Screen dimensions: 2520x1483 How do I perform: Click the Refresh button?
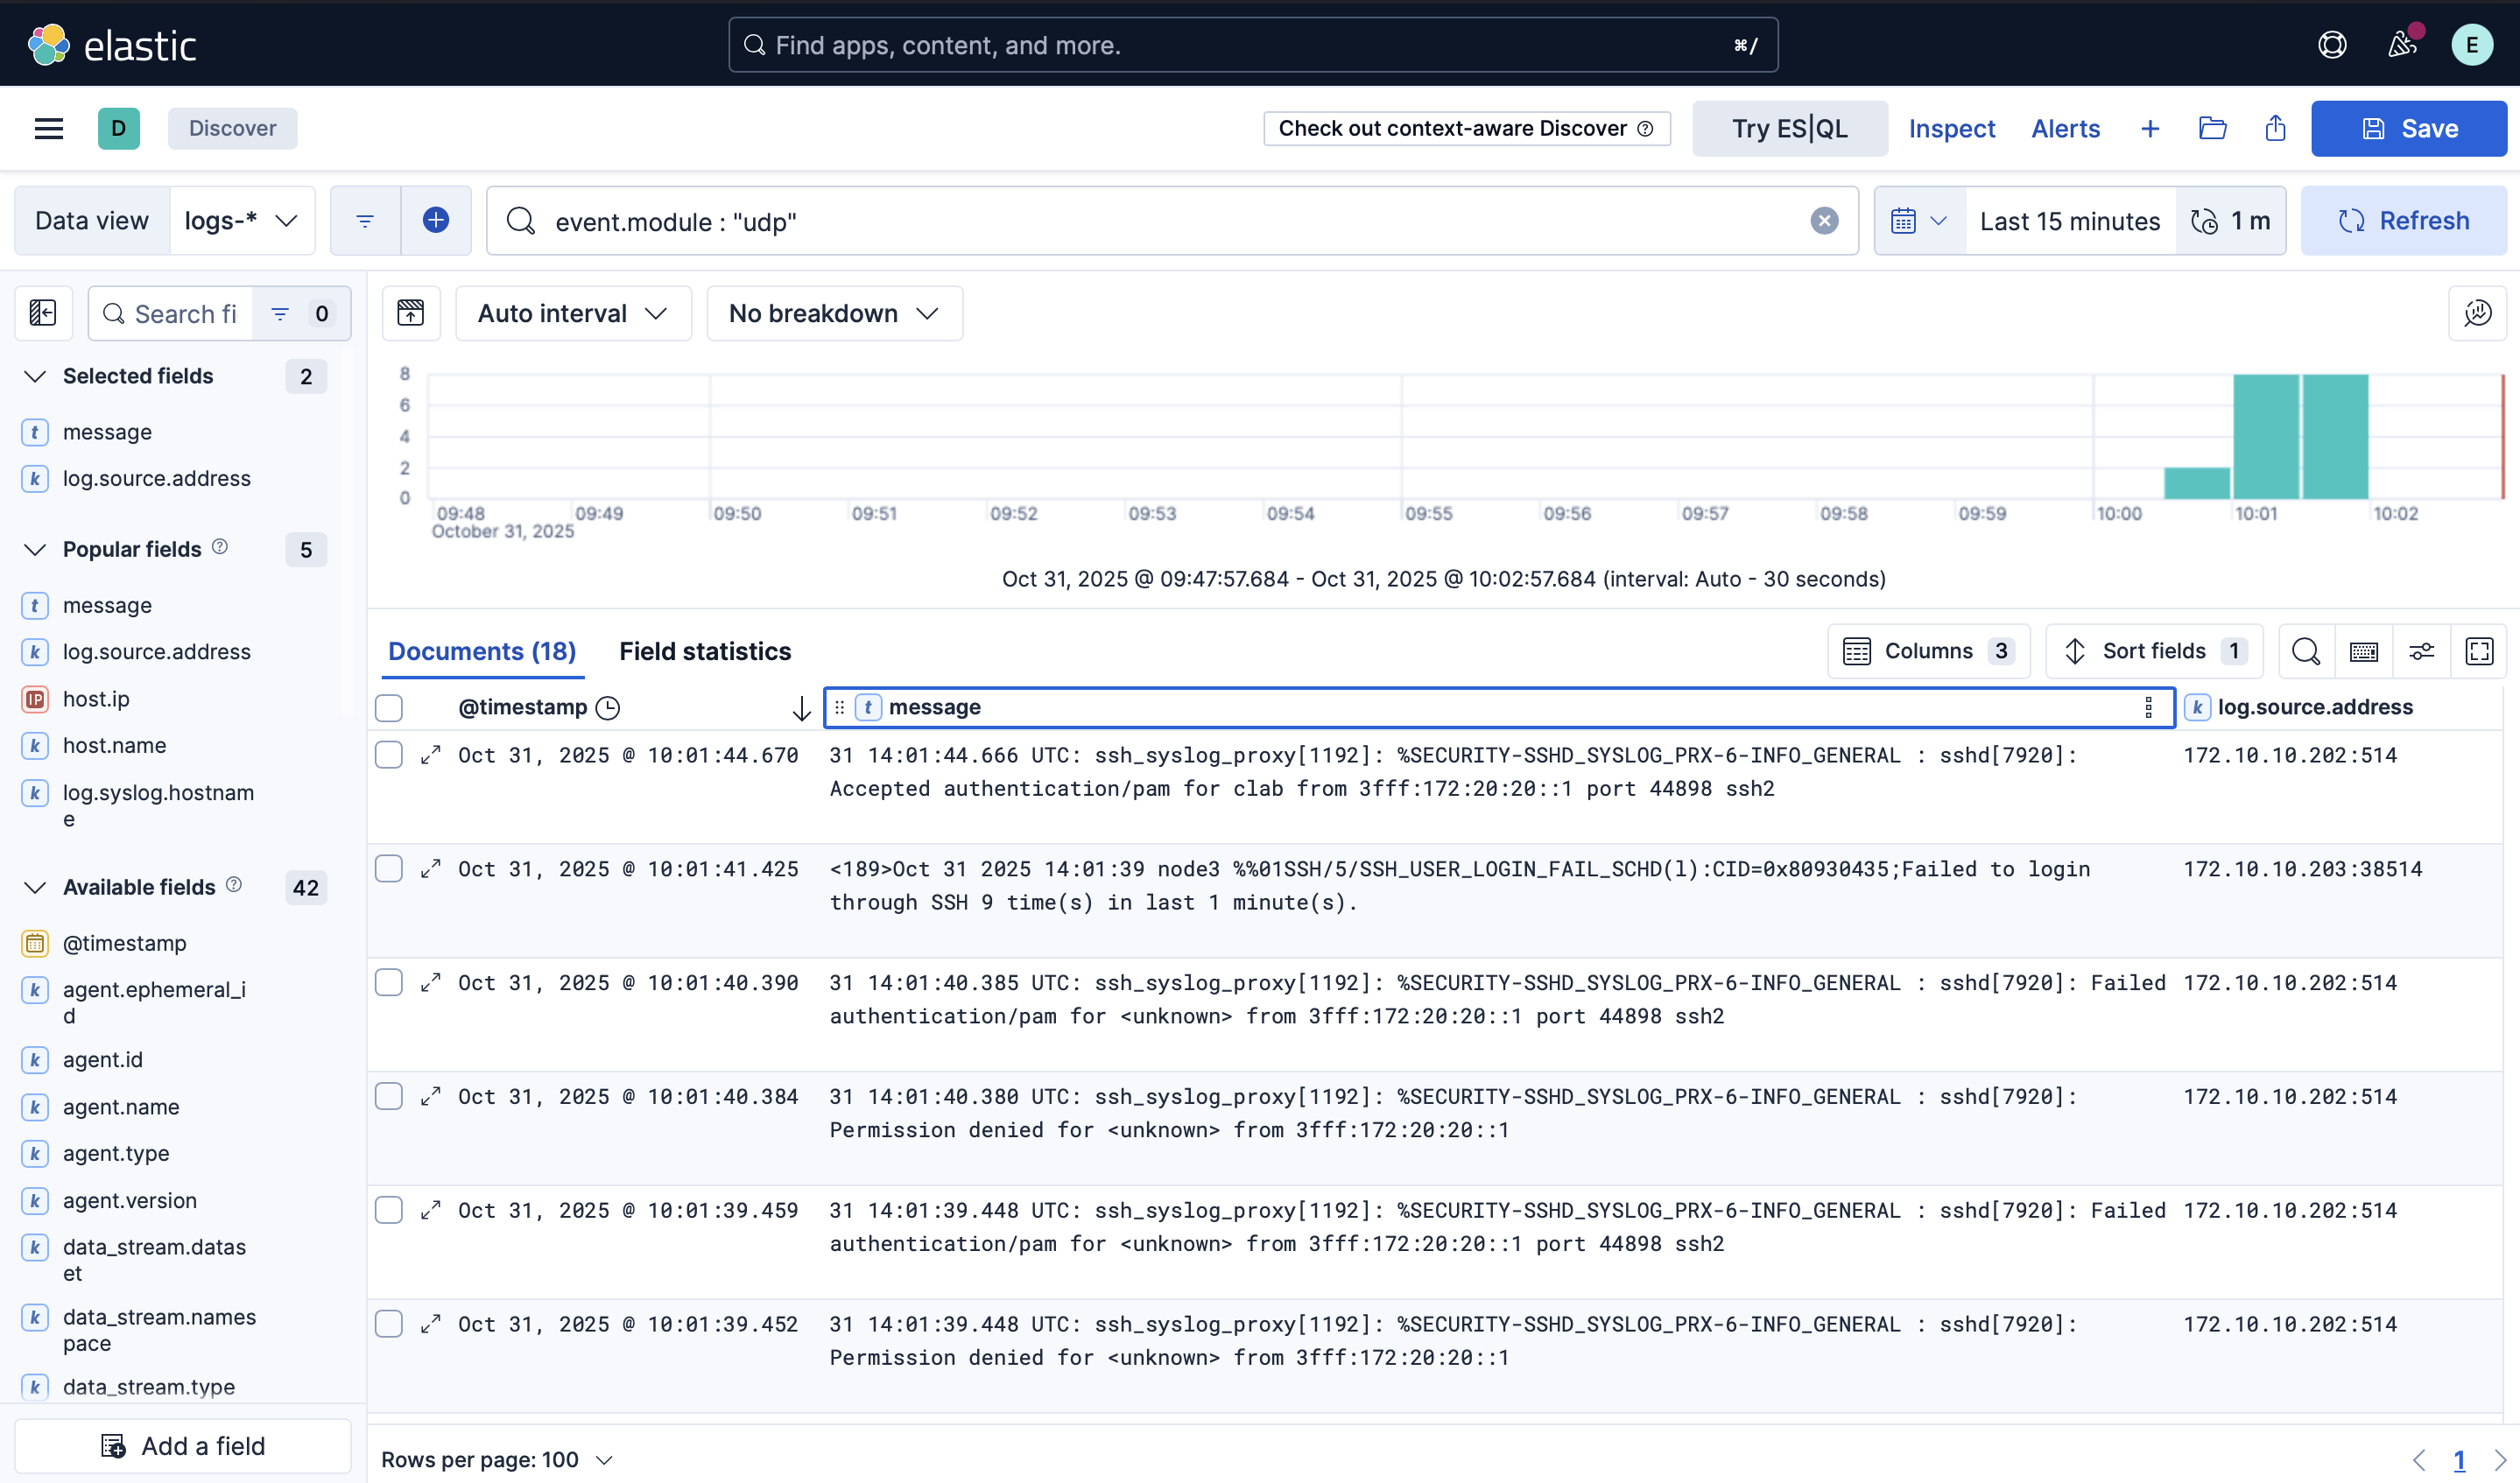(2403, 220)
